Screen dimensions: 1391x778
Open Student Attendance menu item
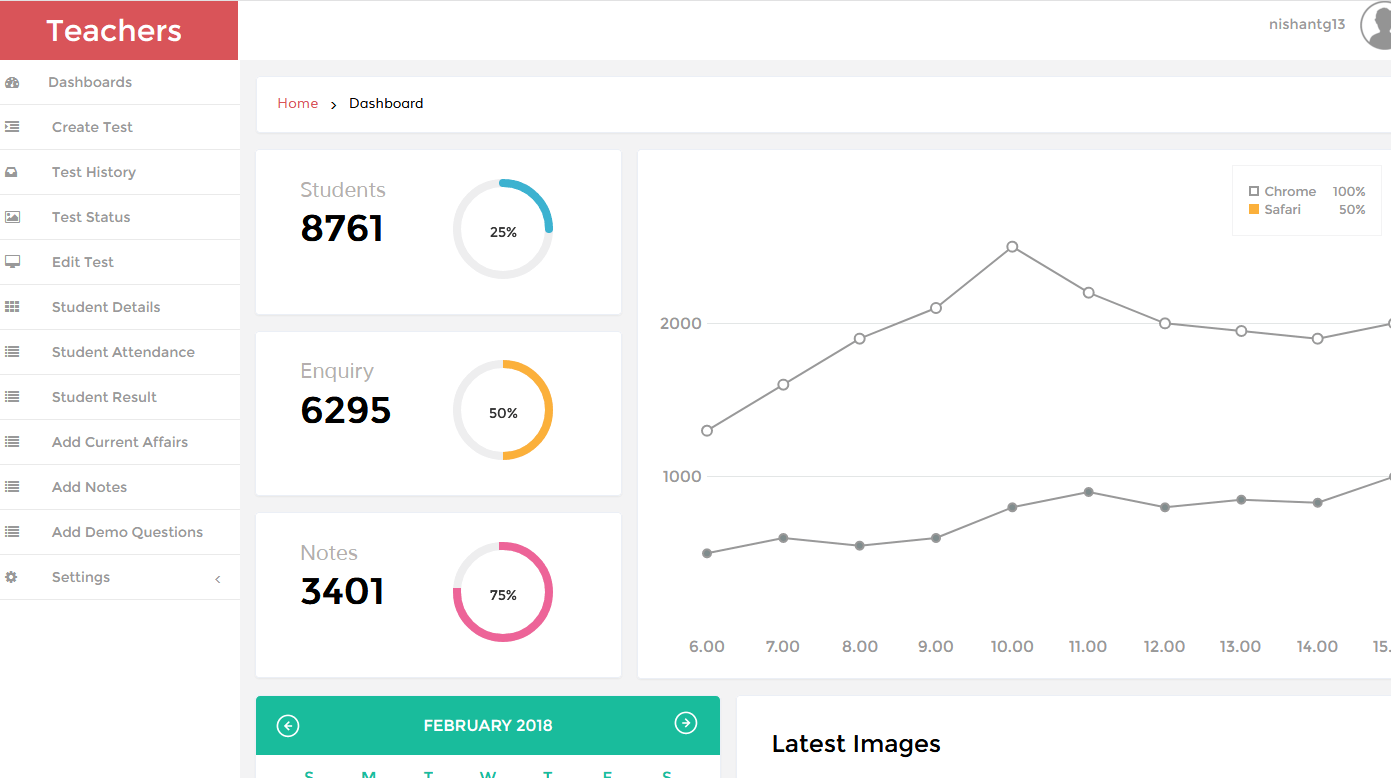(x=123, y=352)
